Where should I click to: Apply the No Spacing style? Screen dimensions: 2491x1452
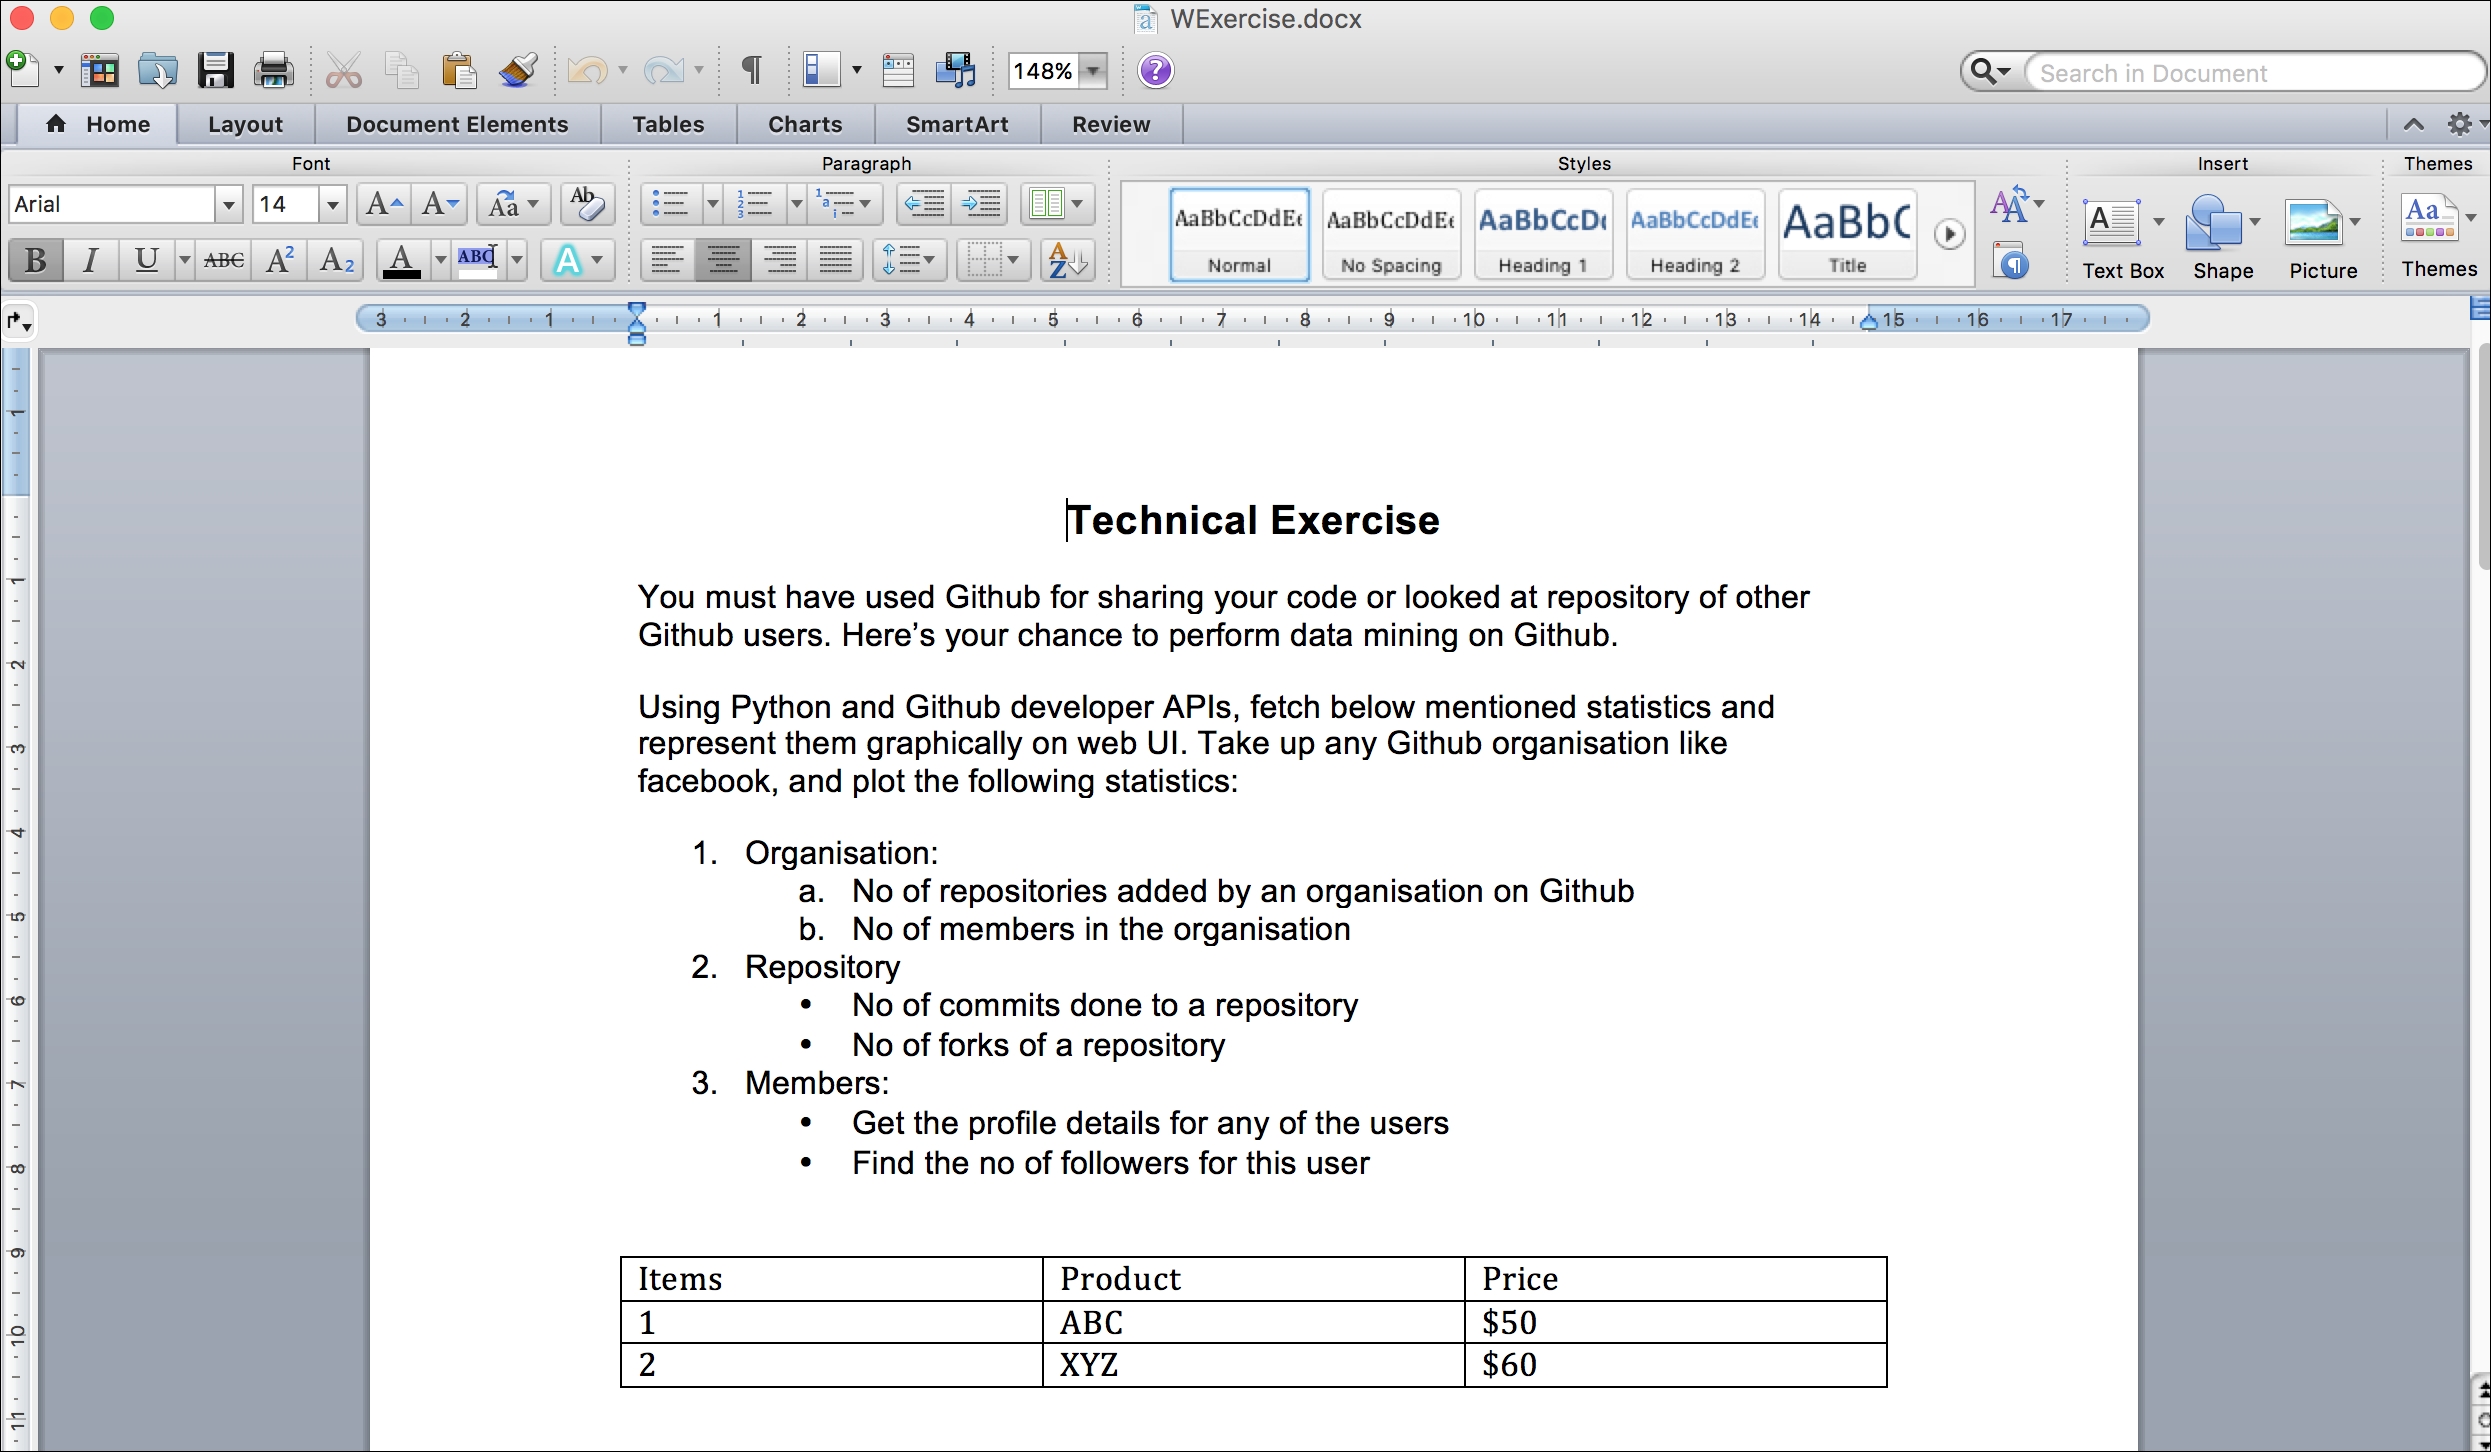click(x=1391, y=235)
